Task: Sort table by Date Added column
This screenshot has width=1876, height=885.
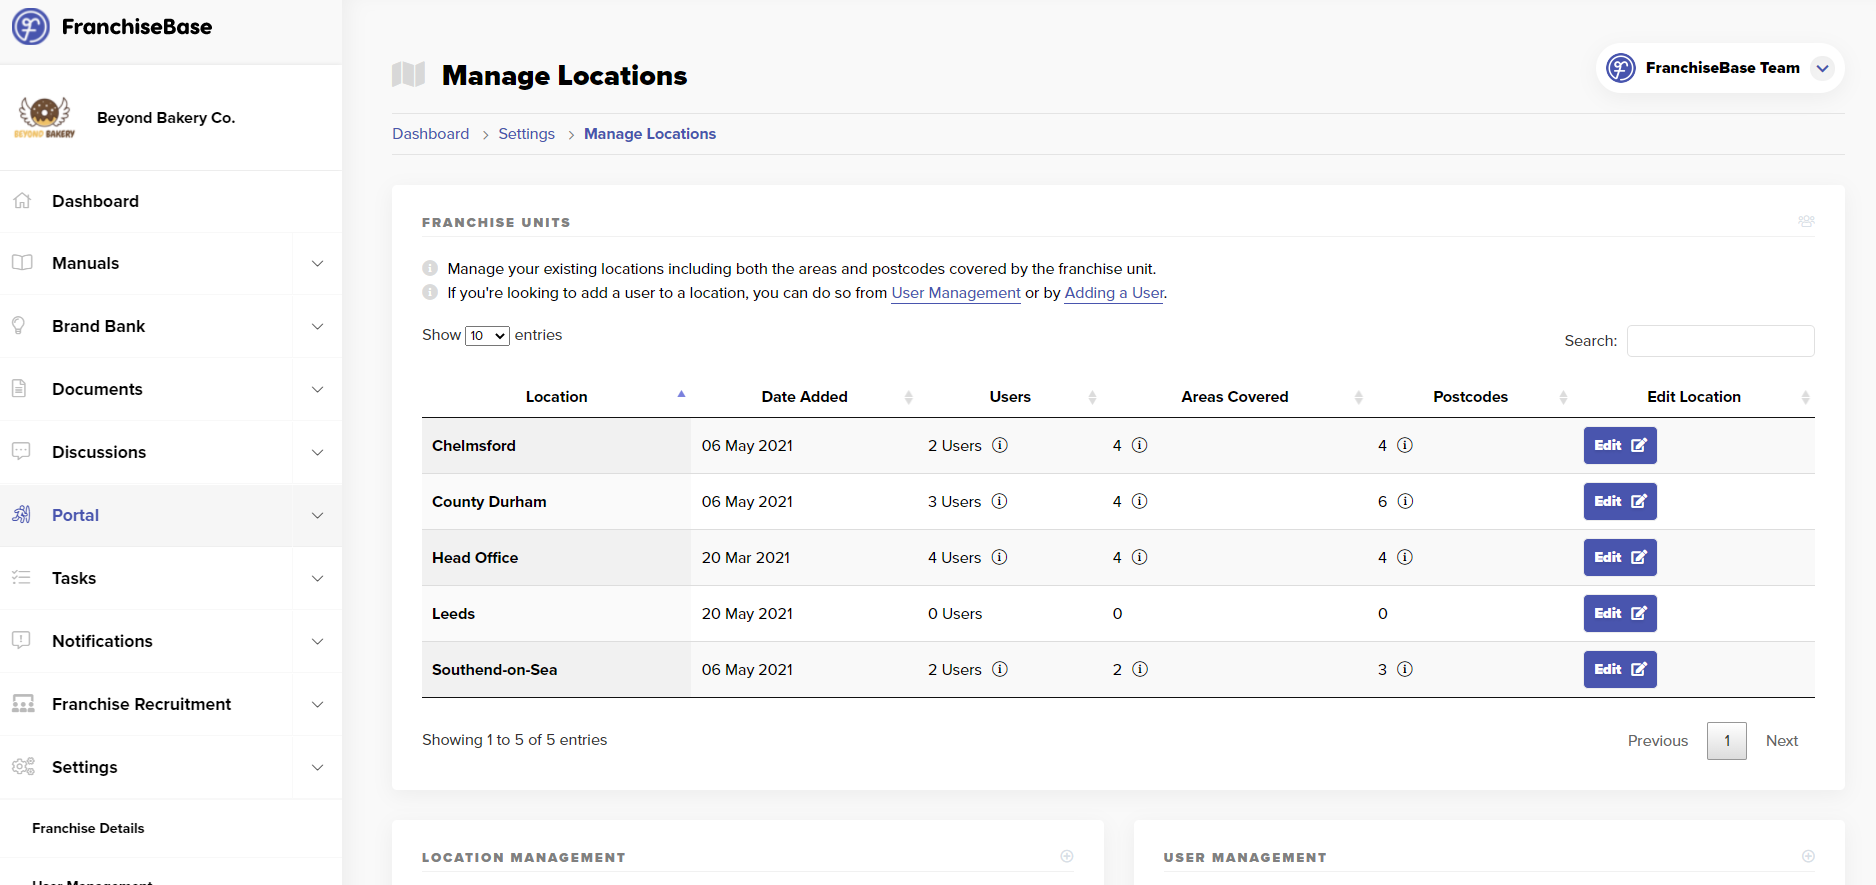Action: pyautogui.click(x=804, y=397)
